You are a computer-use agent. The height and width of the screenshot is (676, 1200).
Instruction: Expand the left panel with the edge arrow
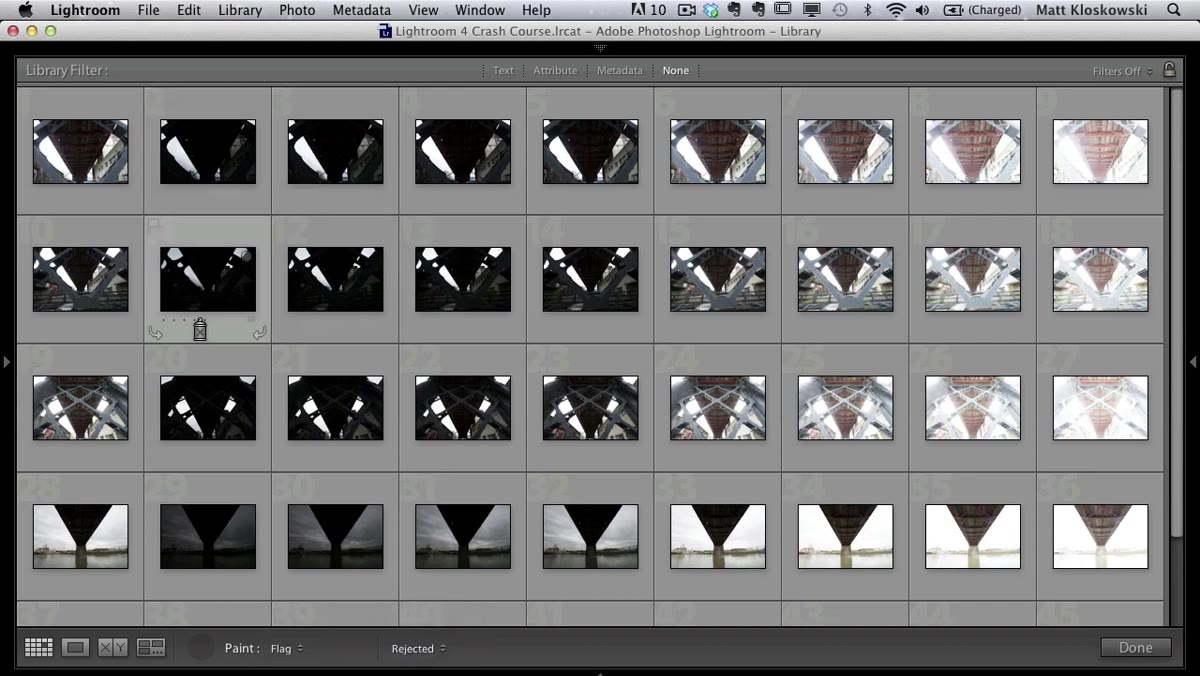7,361
